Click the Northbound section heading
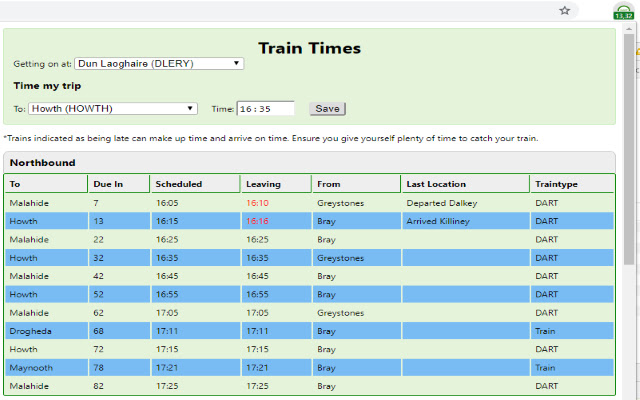Image resolution: width=640 pixels, height=400 pixels. [x=43, y=163]
